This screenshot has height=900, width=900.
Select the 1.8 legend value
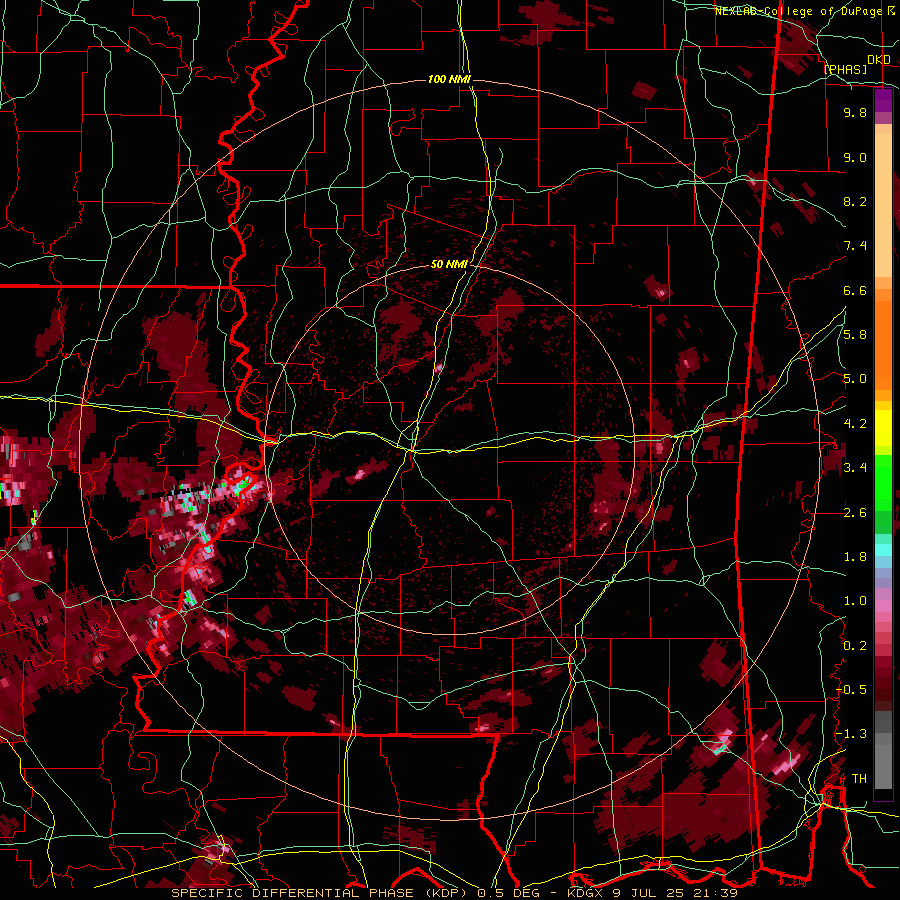[x=855, y=557]
